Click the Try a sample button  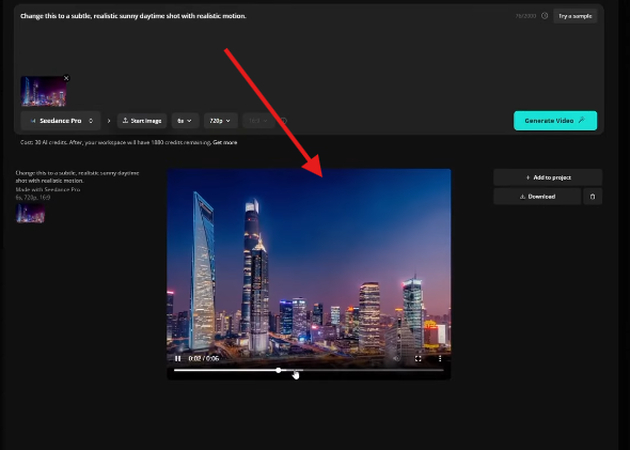tap(575, 16)
